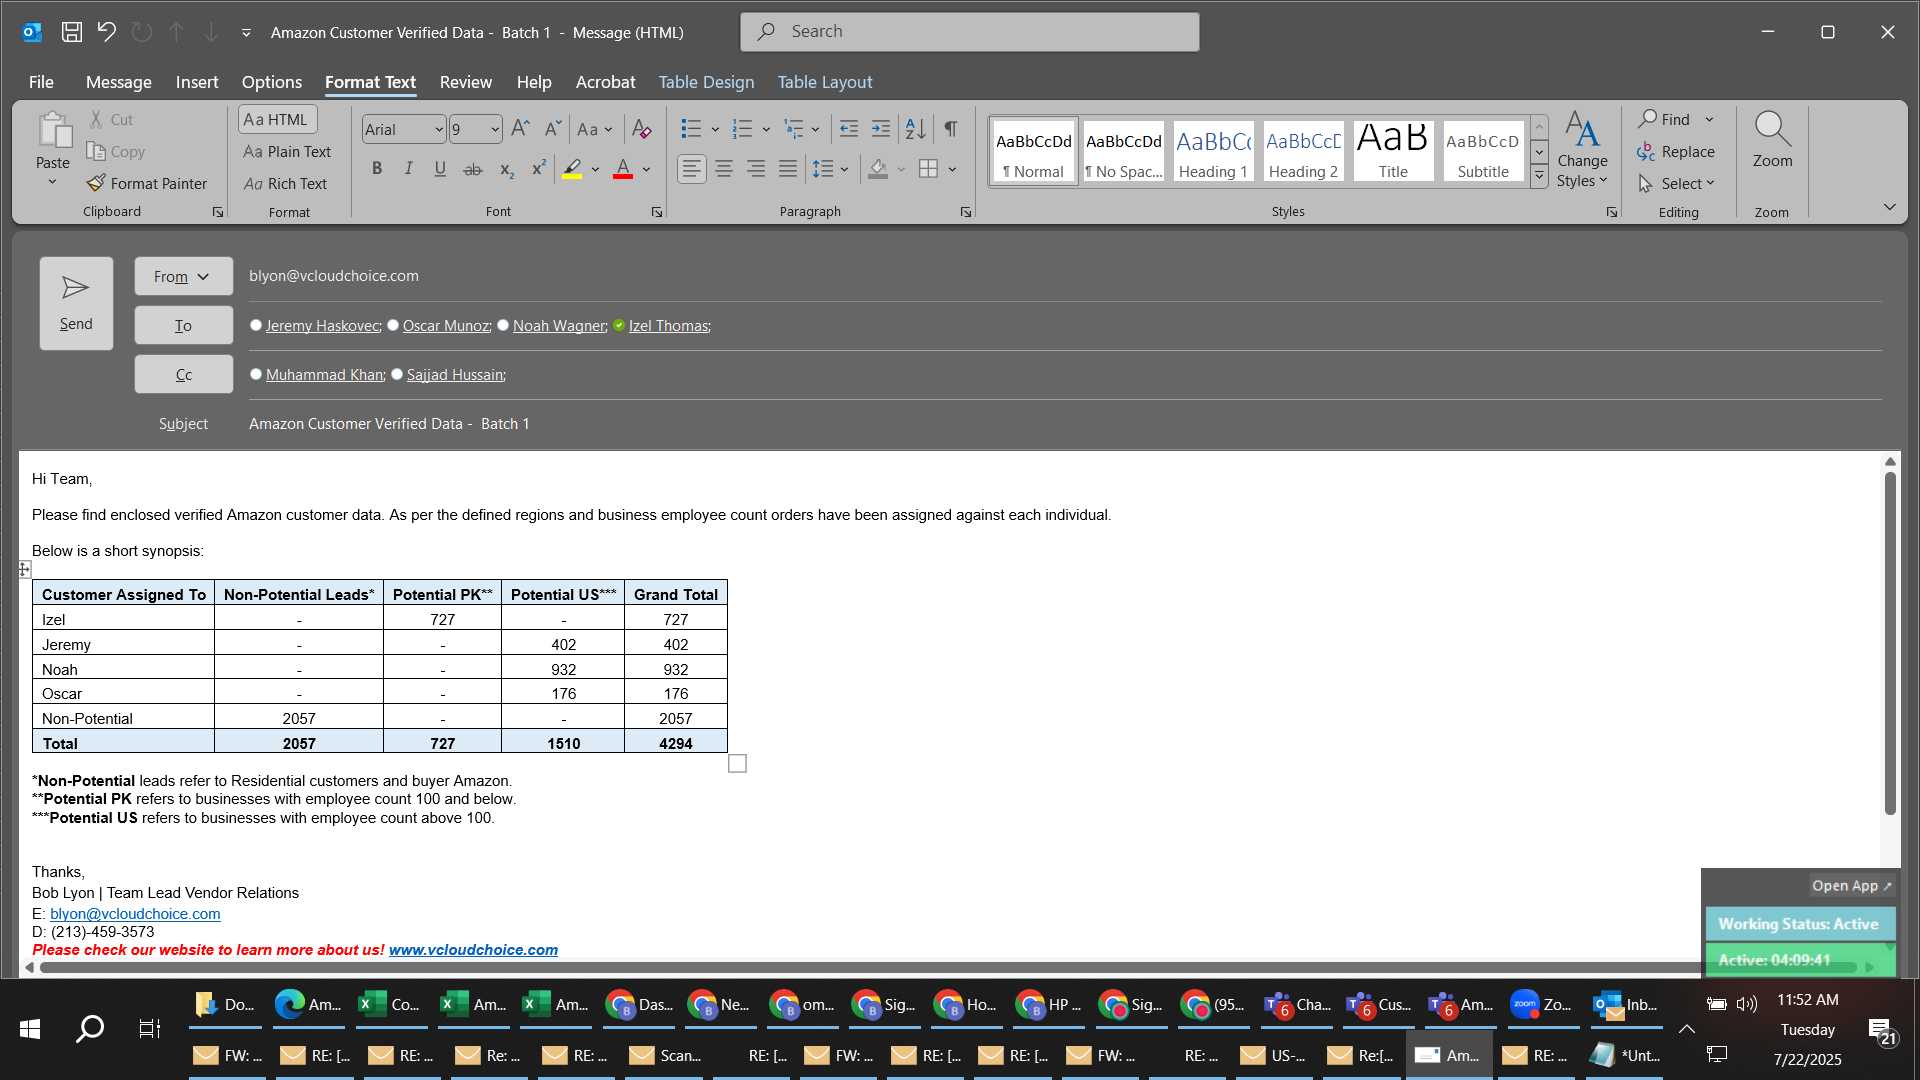Decrease paragraph indent

pyautogui.click(x=848, y=128)
